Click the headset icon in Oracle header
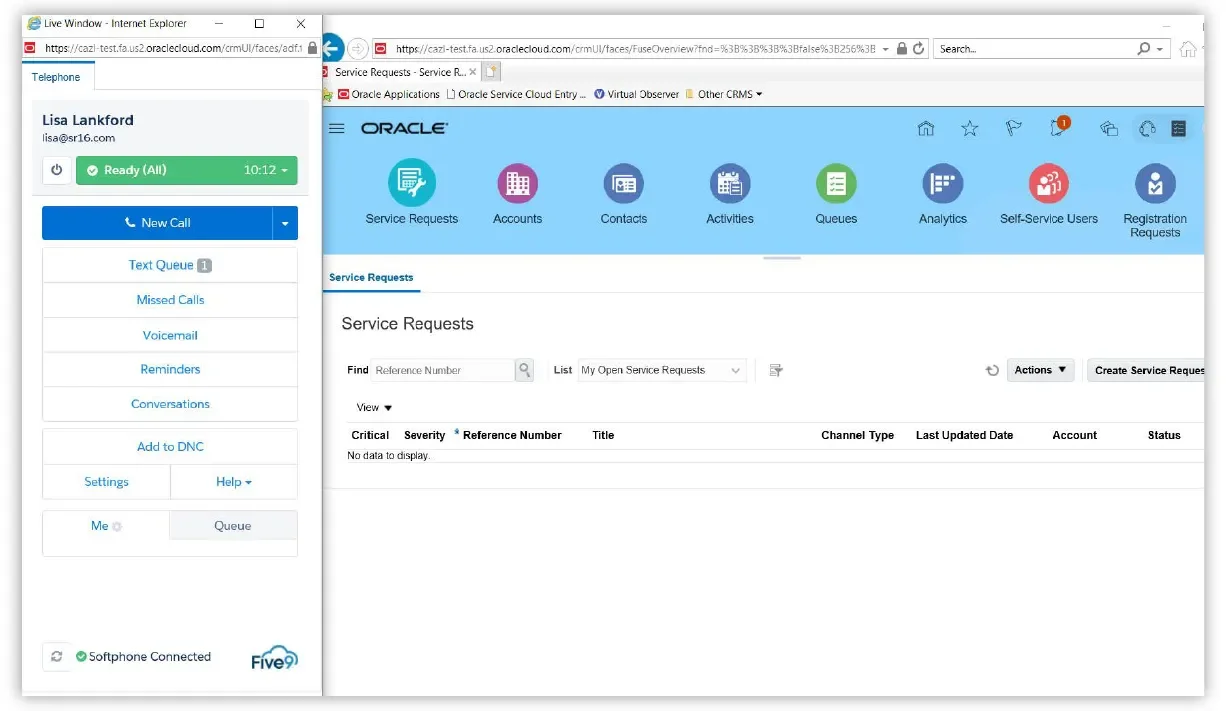Image resolution: width=1226 pixels, height=711 pixels. click(1147, 128)
